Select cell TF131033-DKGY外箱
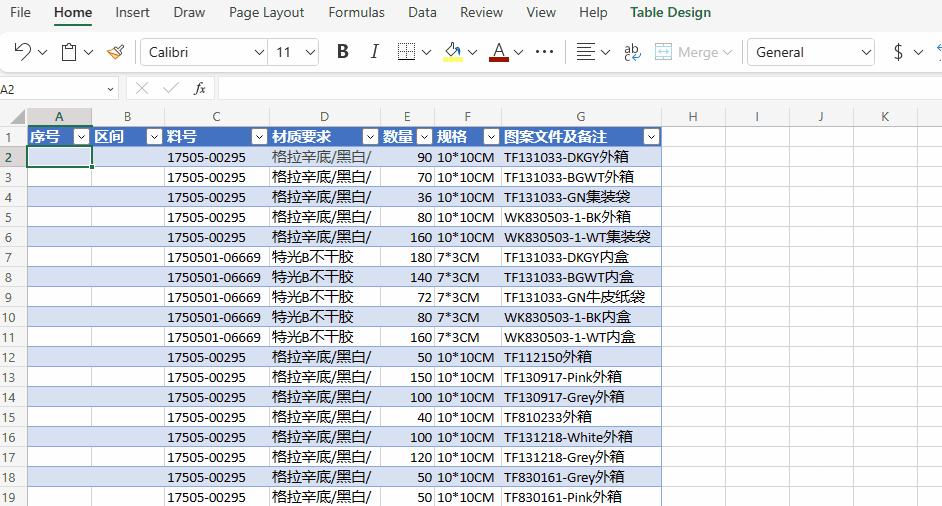The image size is (942, 506). pyautogui.click(x=581, y=157)
